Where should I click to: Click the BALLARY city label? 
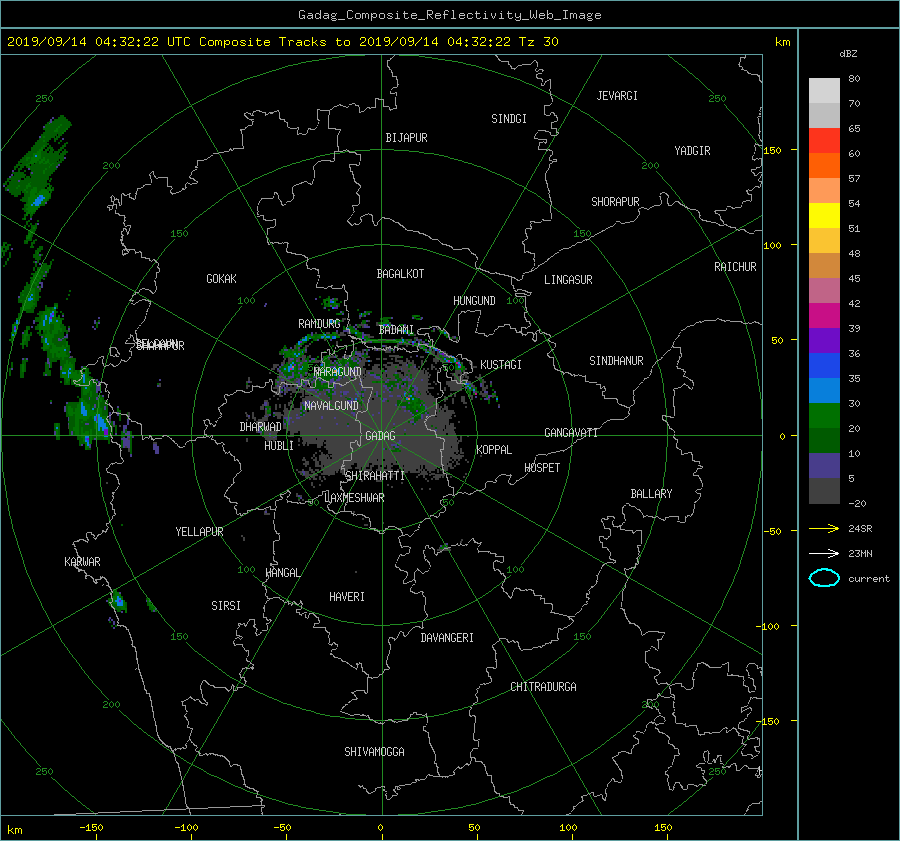651,494
